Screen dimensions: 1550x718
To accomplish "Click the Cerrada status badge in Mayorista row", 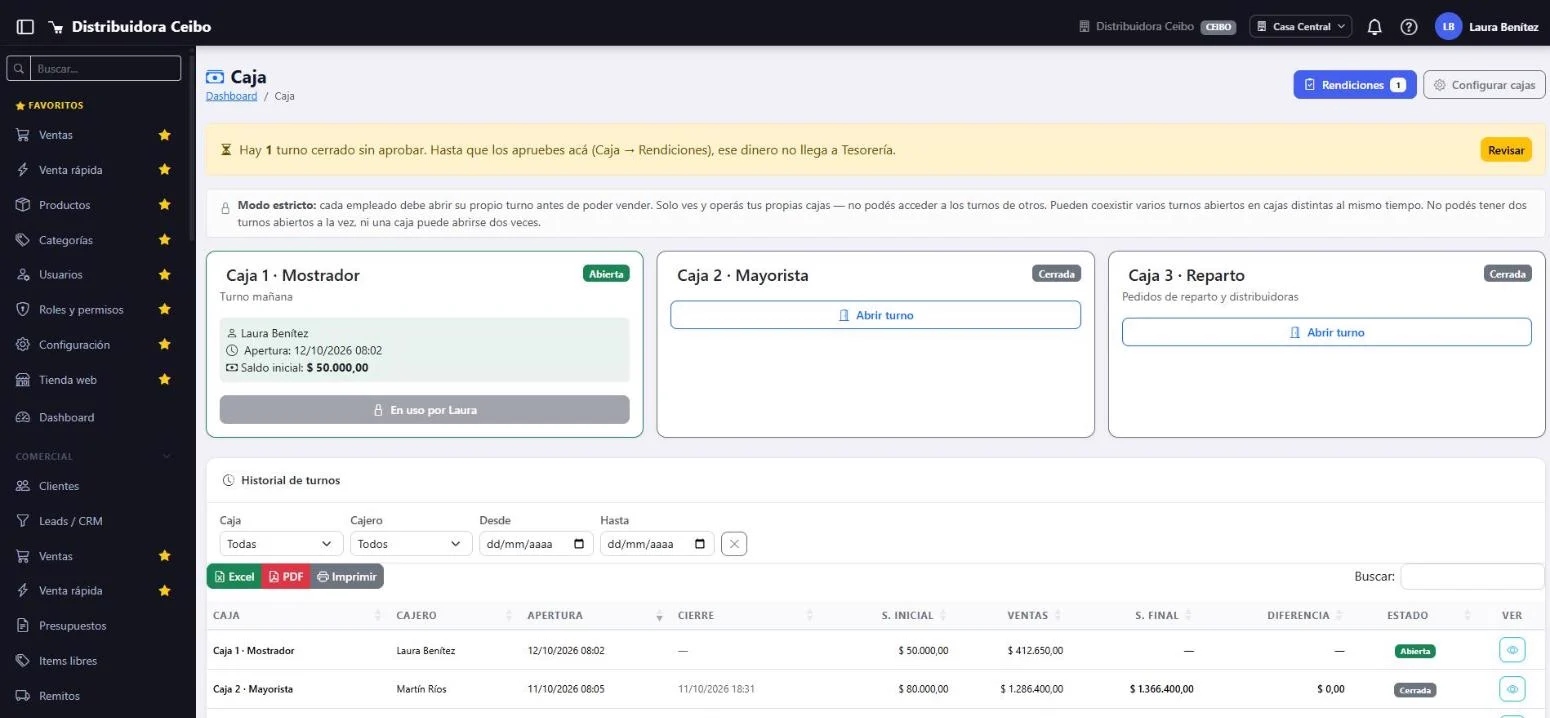I will coord(1415,690).
